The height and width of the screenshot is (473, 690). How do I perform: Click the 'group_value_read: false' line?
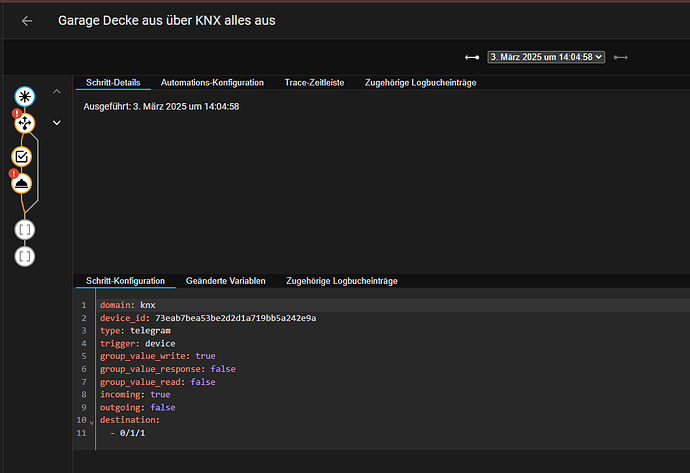click(158, 381)
